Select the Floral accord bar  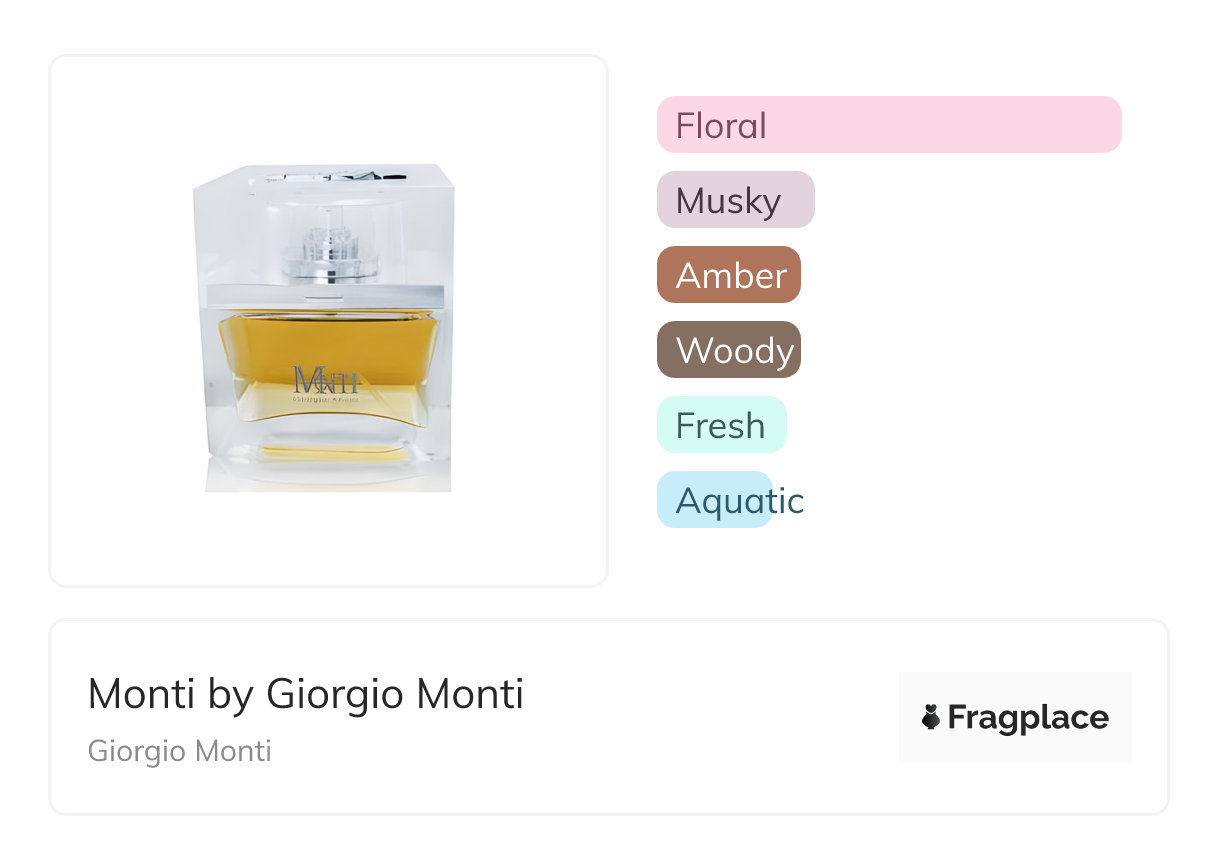[x=888, y=125]
